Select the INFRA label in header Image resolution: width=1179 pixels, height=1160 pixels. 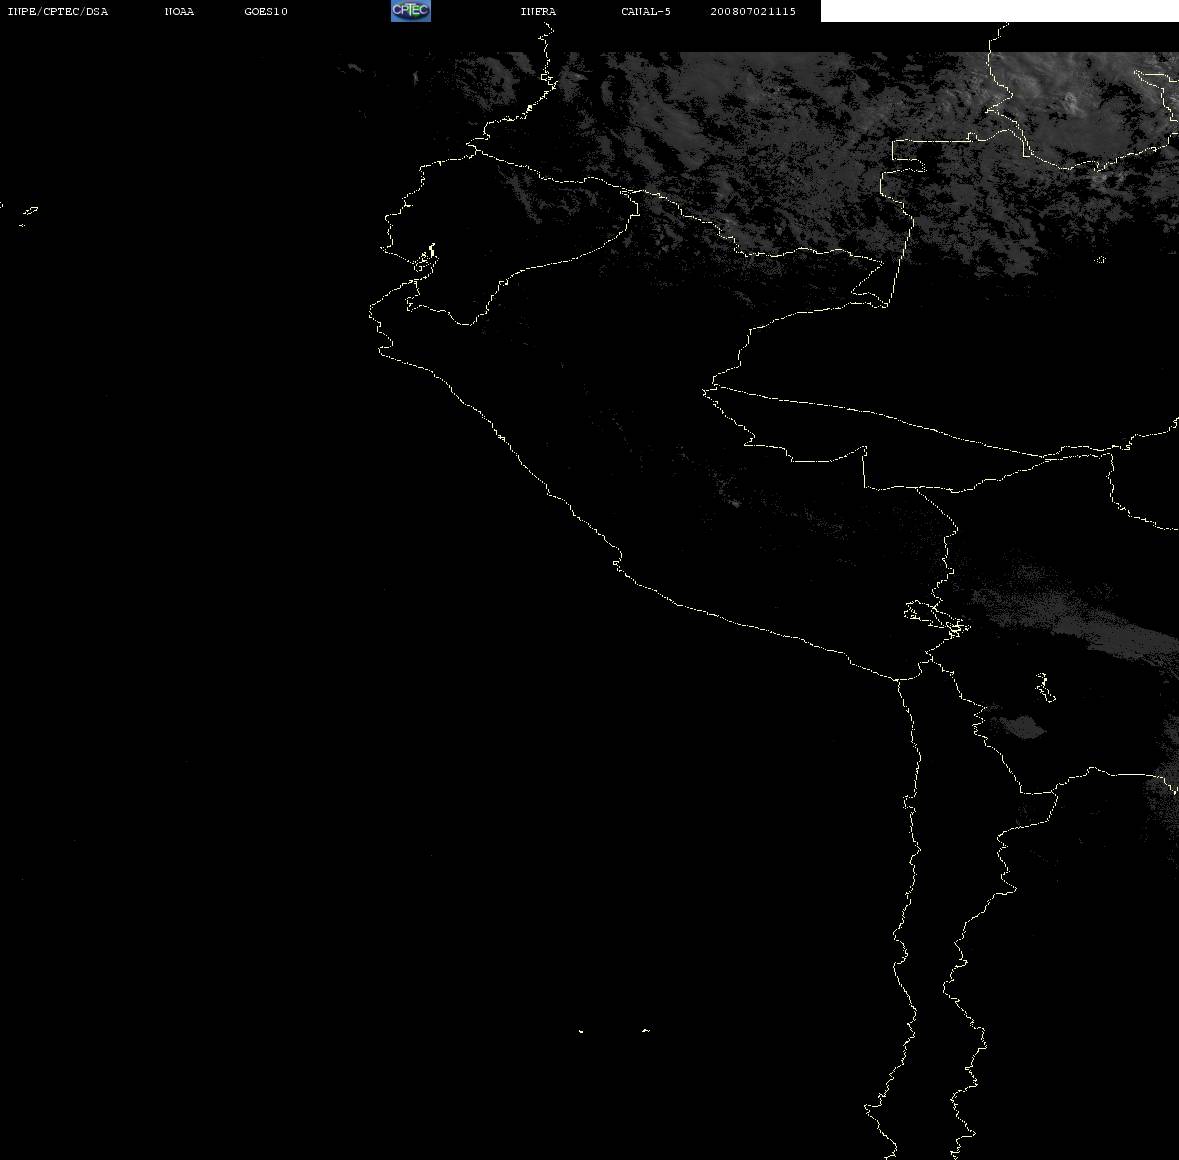(x=538, y=11)
